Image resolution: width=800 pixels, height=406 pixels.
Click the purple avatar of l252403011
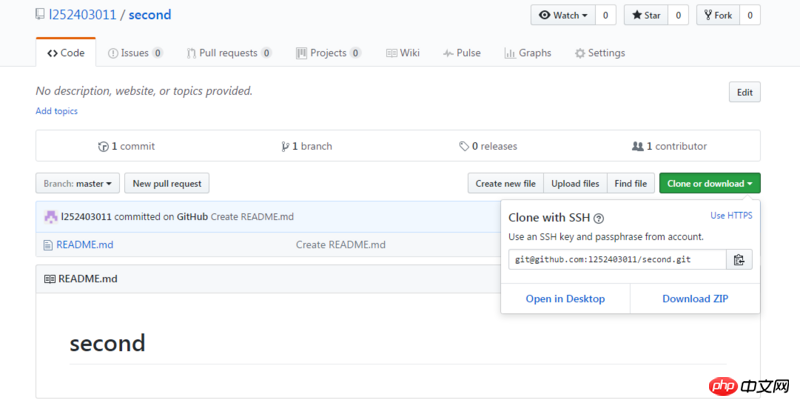51,217
